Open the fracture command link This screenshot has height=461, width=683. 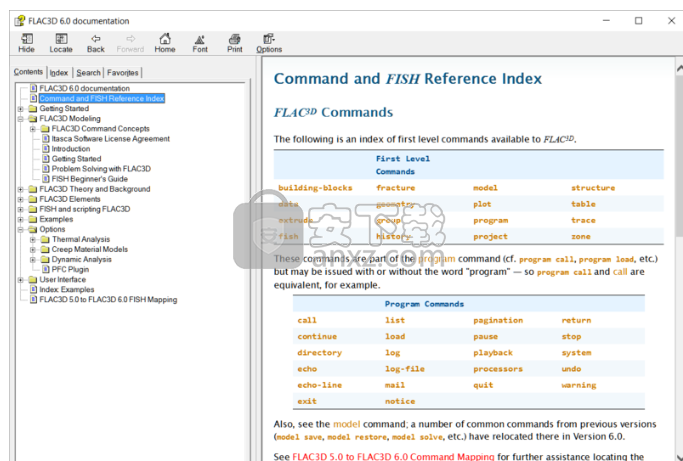coord(396,188)
